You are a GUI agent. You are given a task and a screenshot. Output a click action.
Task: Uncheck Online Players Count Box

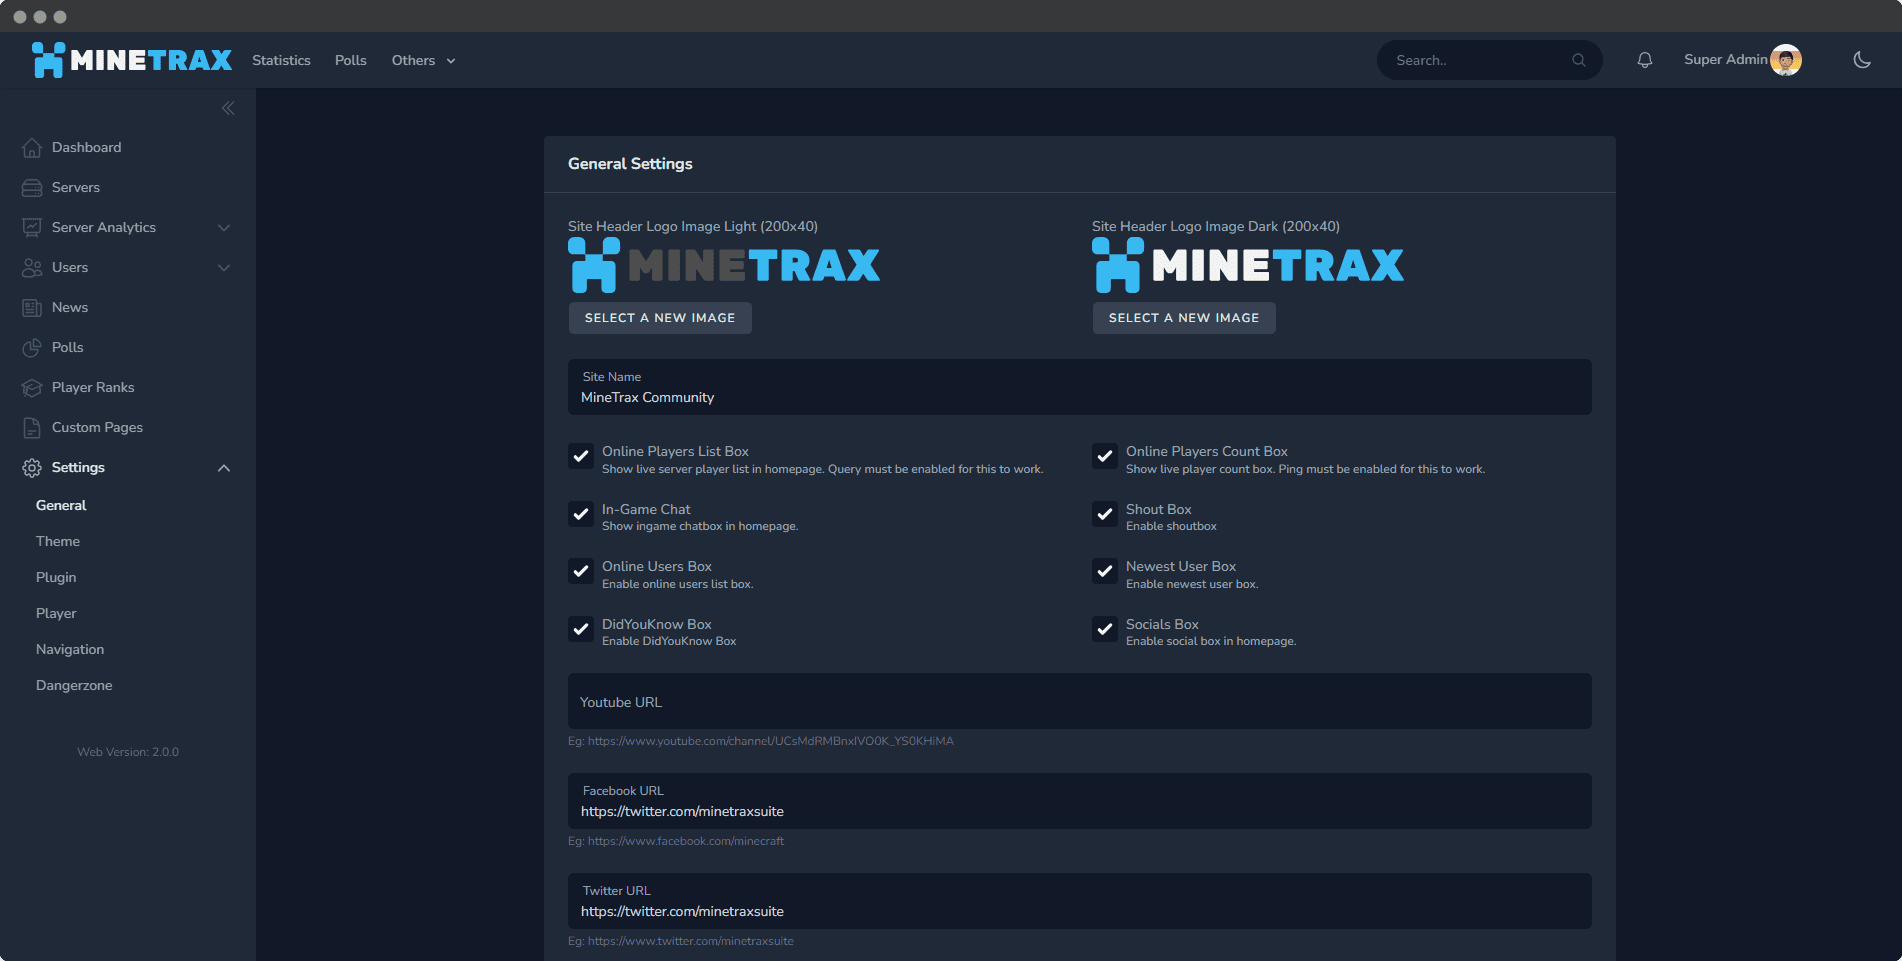tap(1105, 456)
